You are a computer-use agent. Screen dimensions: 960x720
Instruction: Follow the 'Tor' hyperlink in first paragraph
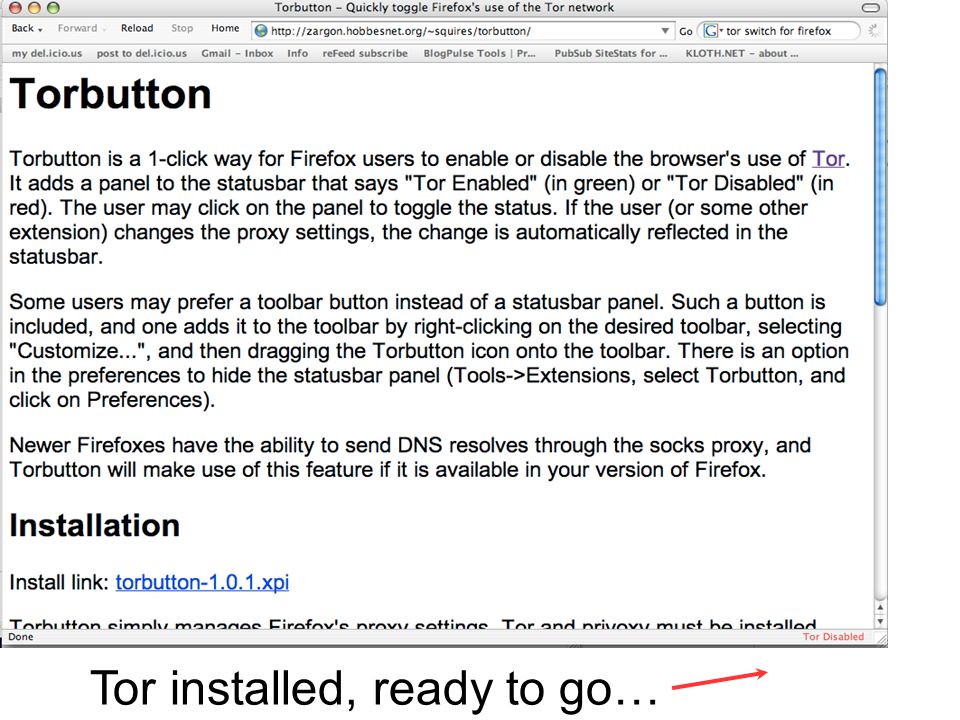828,159
